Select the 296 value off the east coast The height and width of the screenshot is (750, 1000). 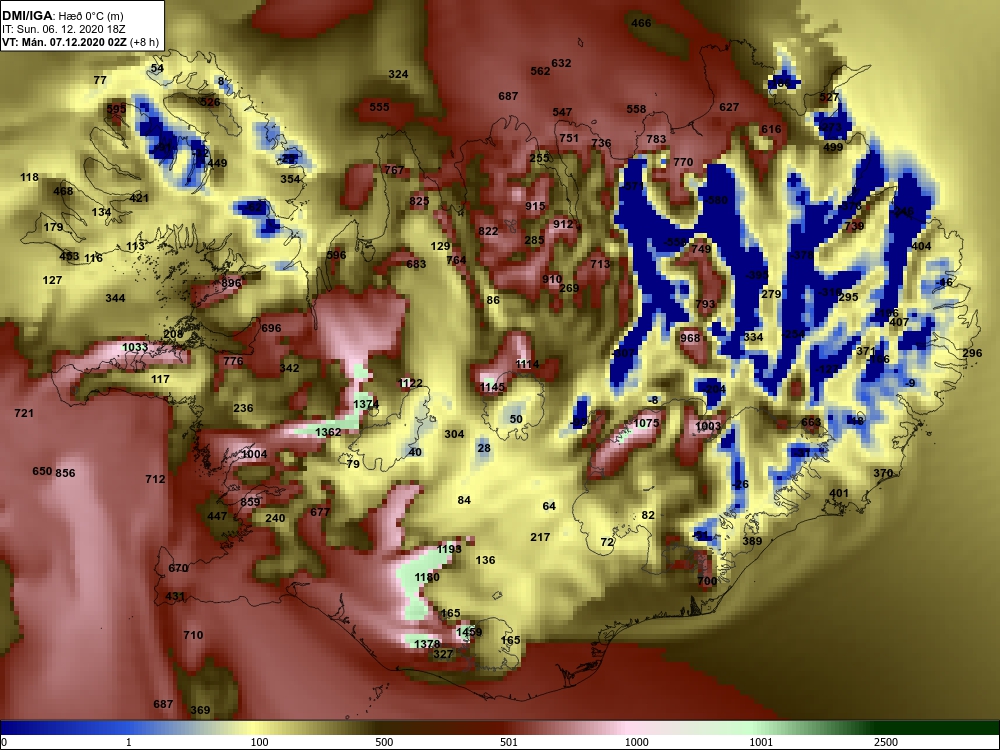(x=972, y=353)
